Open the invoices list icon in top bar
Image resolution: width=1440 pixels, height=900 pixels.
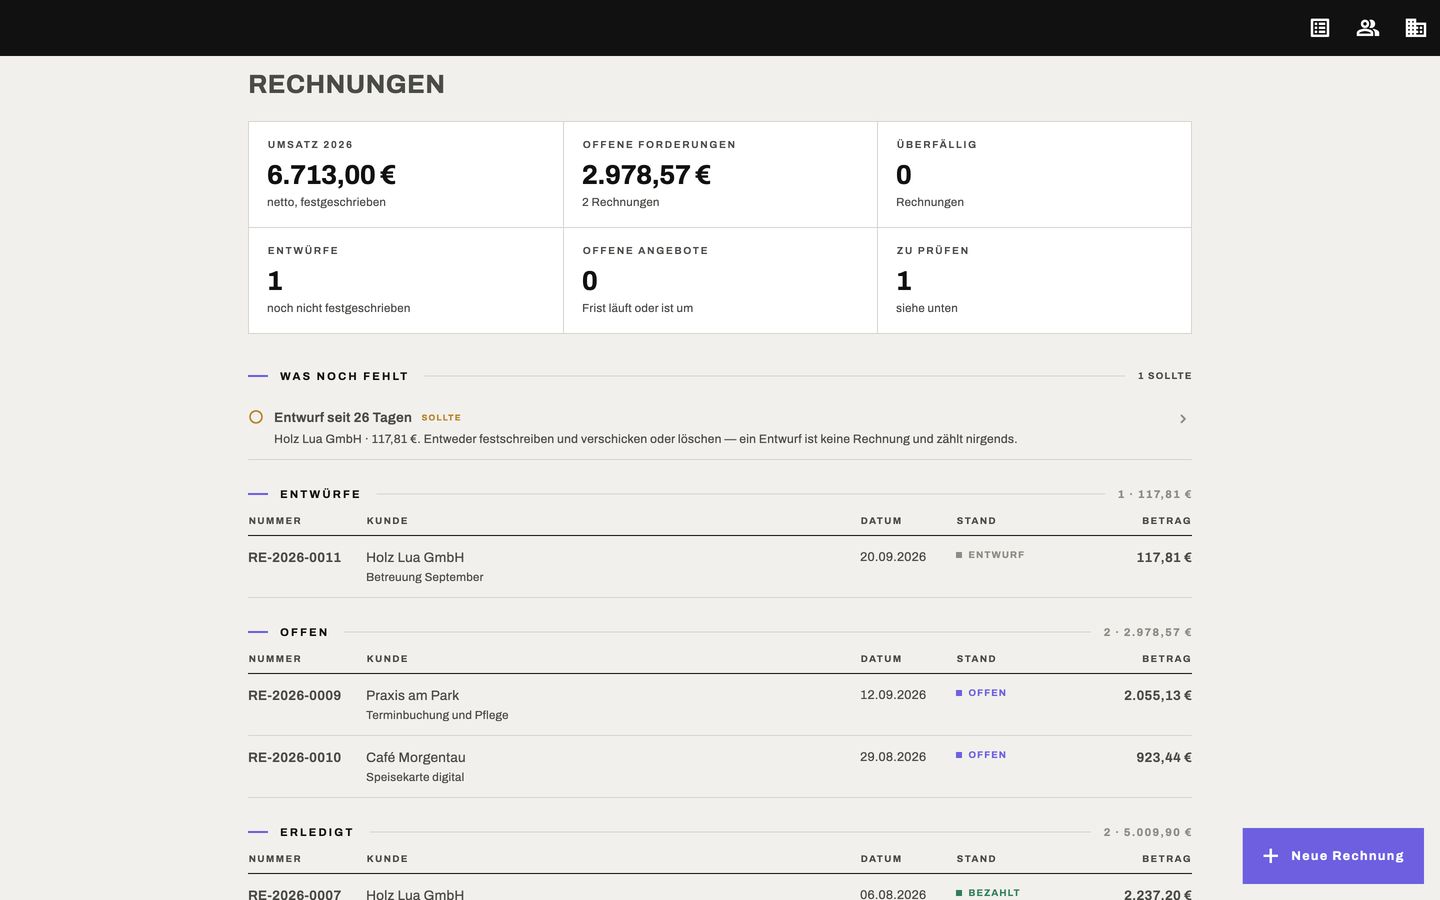(x=1320, y=28)
